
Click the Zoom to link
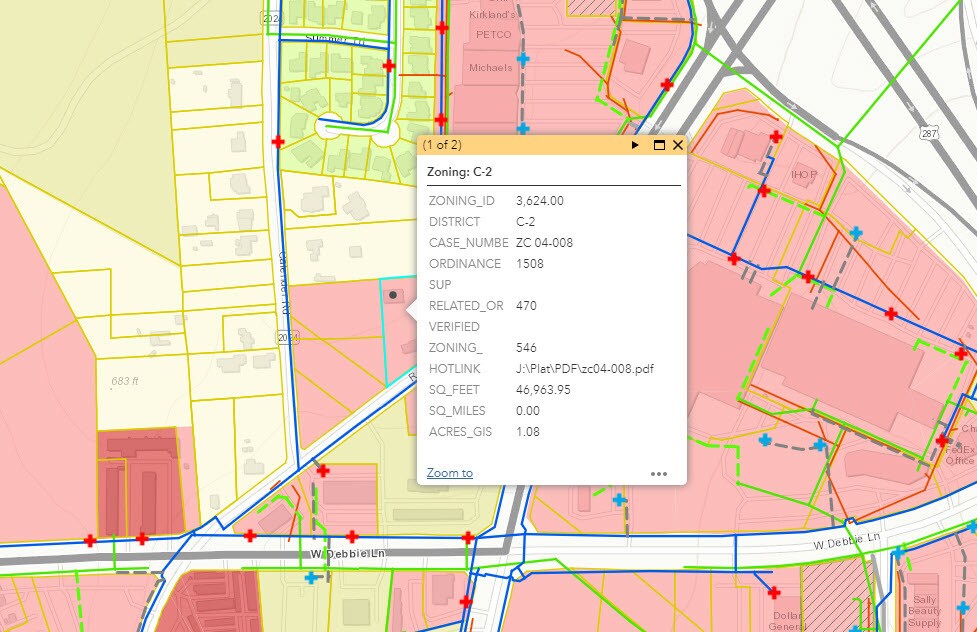click(x=449, y=473)
